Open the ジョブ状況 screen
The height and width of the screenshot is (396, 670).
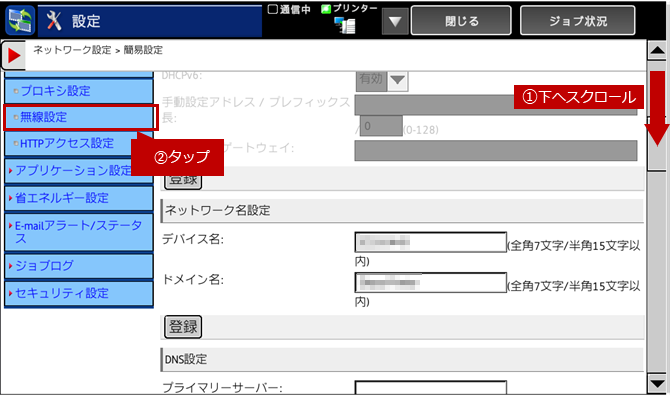pyautogui.click(x=578, y=21)
